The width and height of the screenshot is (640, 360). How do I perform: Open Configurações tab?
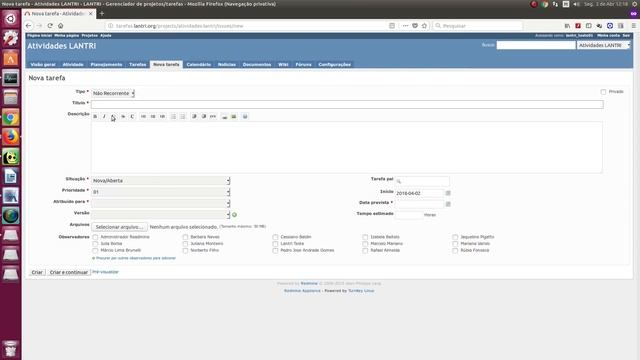[x=335, y=64]
